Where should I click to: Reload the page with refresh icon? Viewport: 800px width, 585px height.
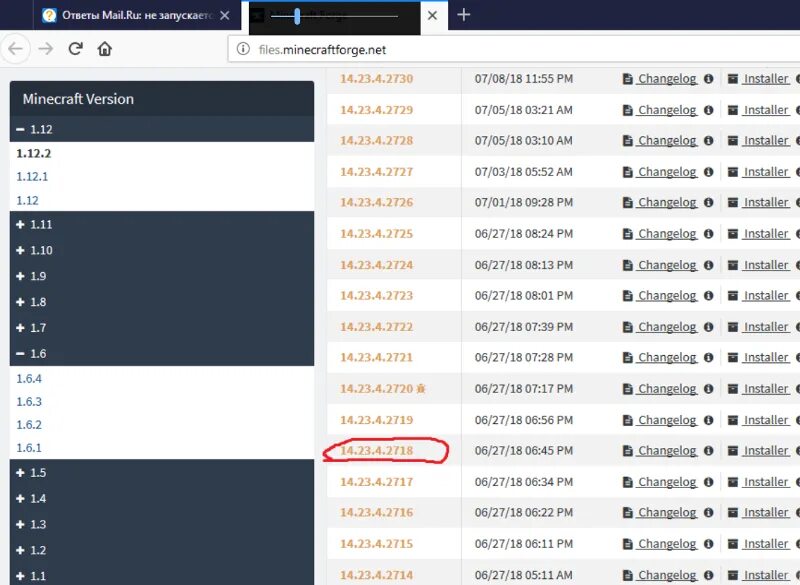click(x=76, y=49)
